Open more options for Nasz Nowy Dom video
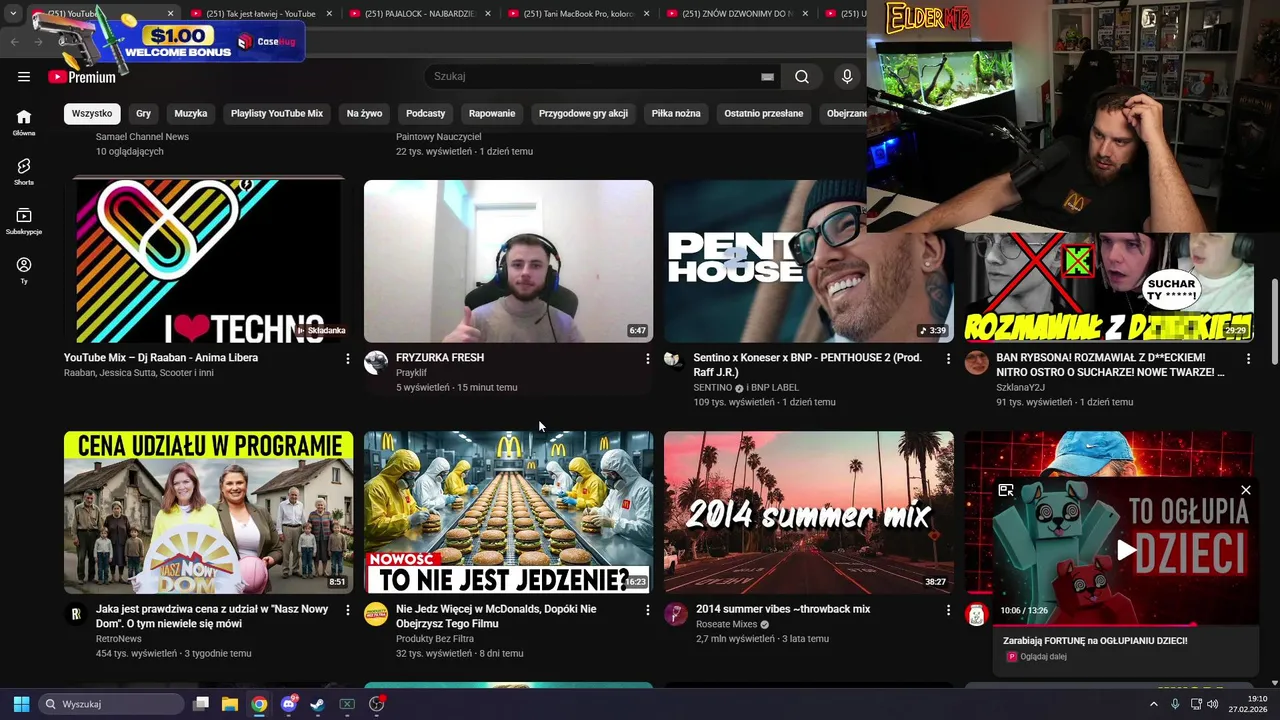The width and height of the screenshot is (1280, 720). 347,609
